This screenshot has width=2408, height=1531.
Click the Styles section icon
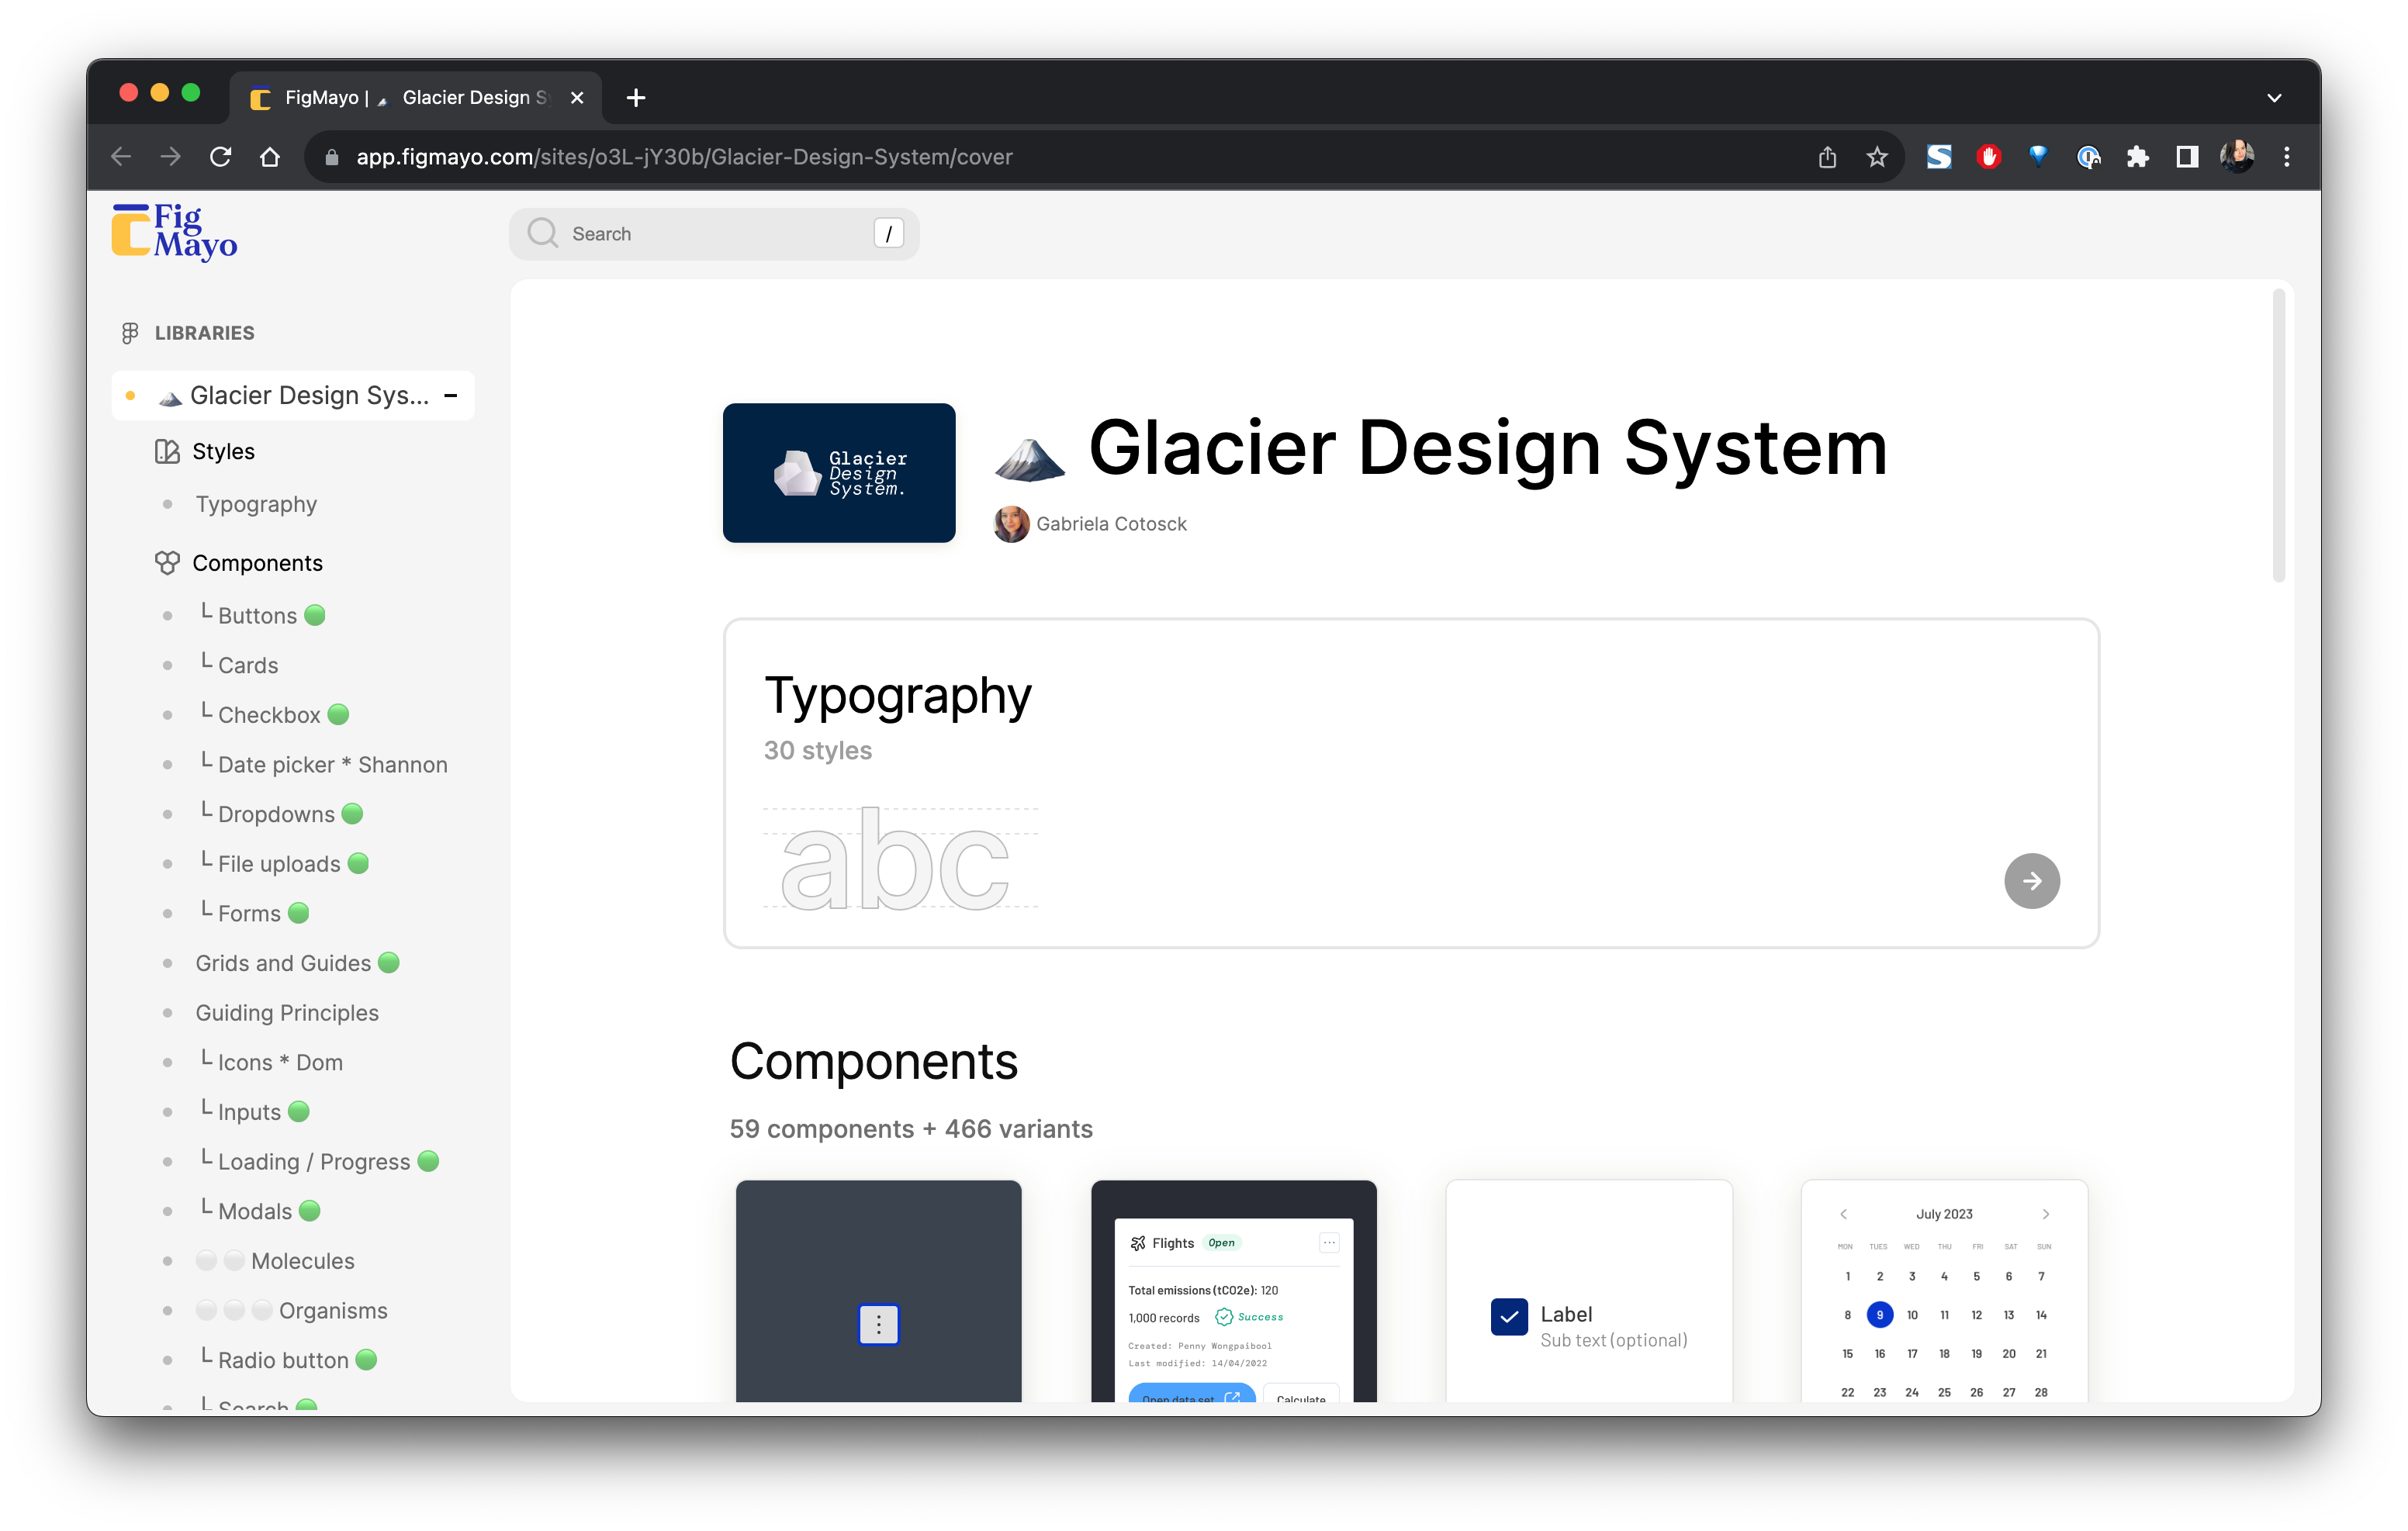(167, 451)
